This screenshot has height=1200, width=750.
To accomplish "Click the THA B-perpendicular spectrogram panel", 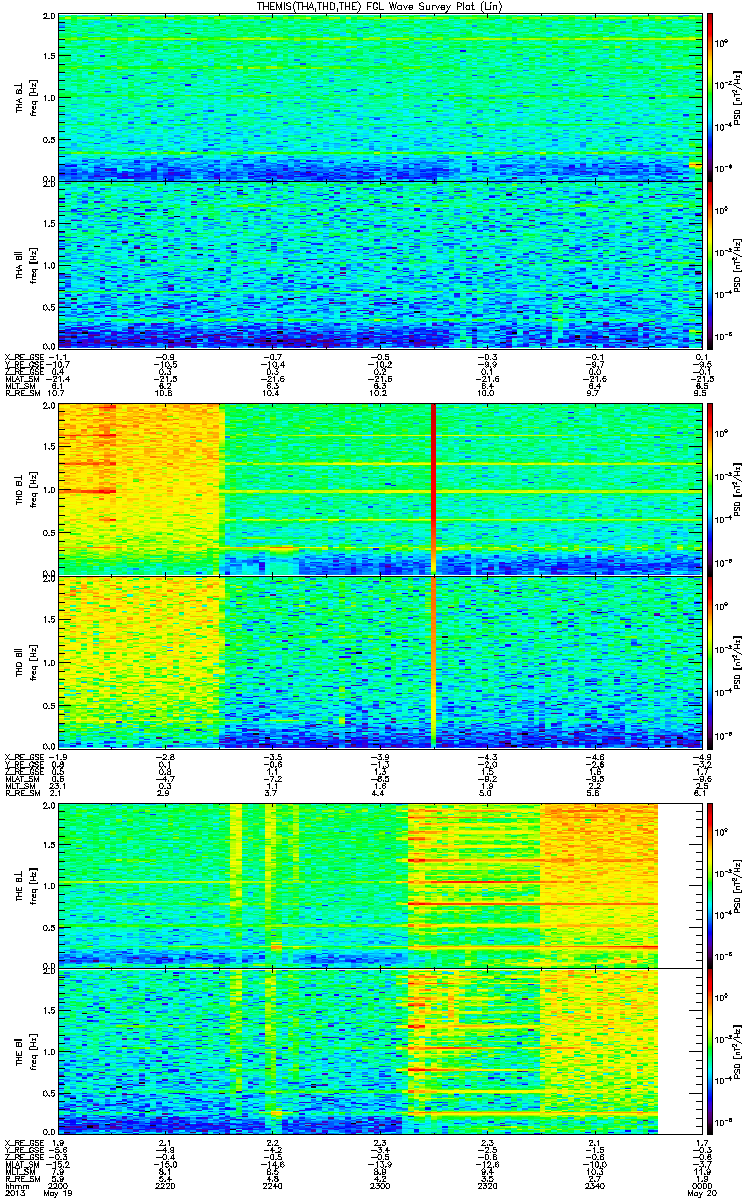I will pos(380,97).
